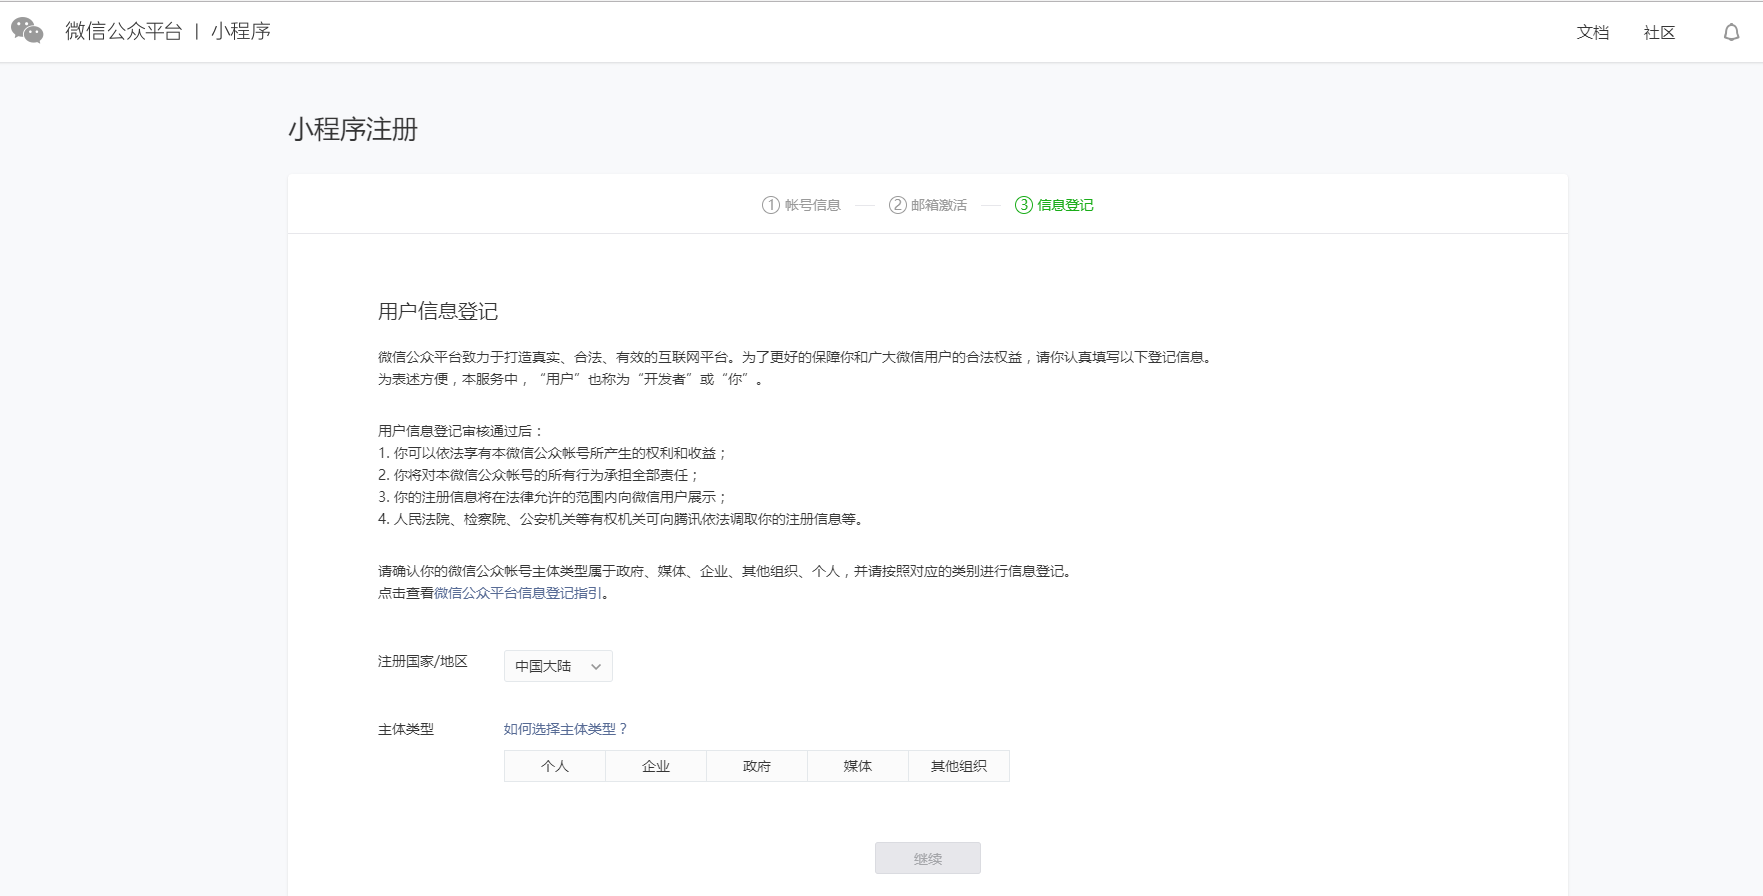Select step 3 信息登记
Screen dimensions: 1763x896
pyautogui.click(x=1054, y=205)
